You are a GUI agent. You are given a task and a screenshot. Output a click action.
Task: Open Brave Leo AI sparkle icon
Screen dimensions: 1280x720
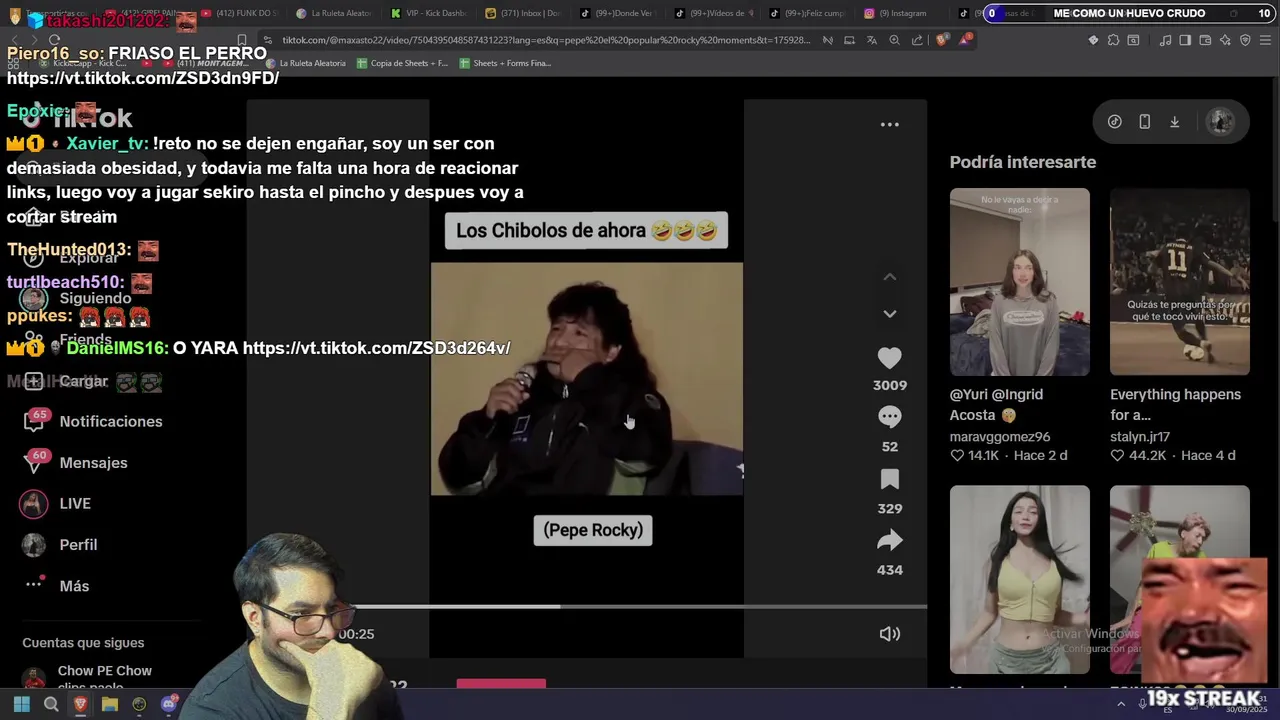[1225, 40]
